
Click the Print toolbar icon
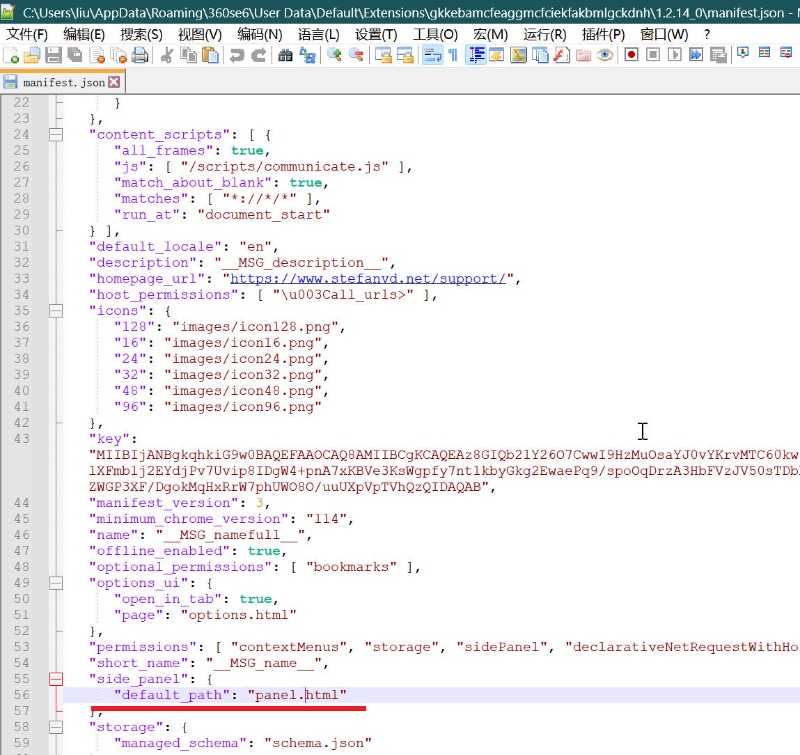coord(140,56)
